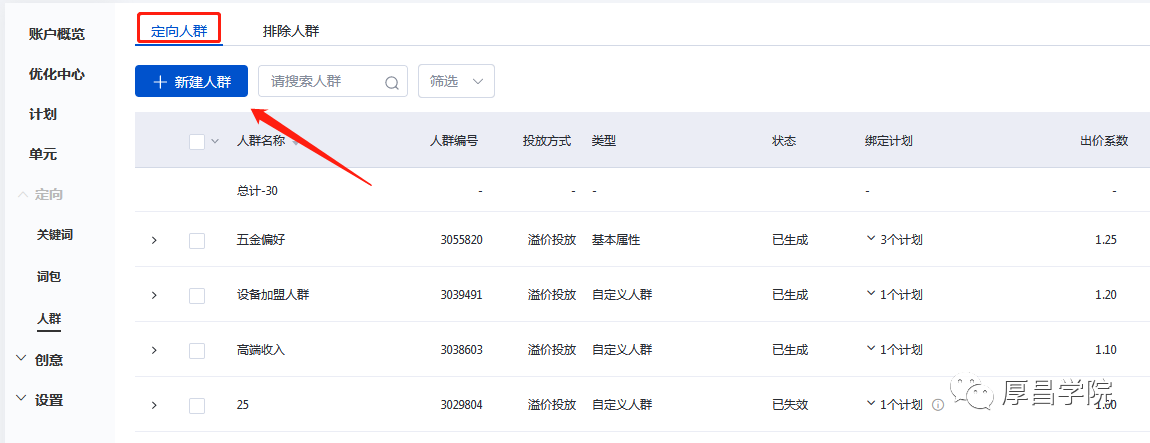Click bid coefficient 1.10
The height and width of the screenshot is (443, 1150).
coord(1106,350)
